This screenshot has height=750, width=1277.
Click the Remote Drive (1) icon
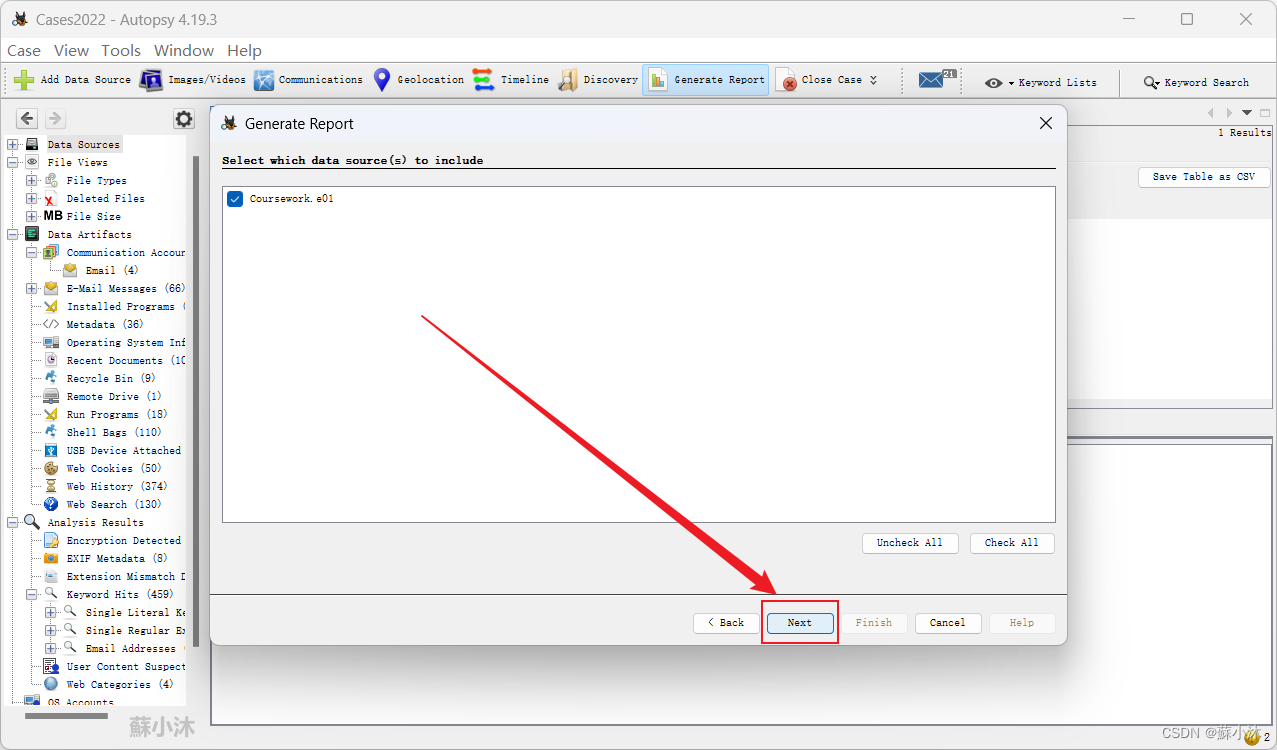51,397
